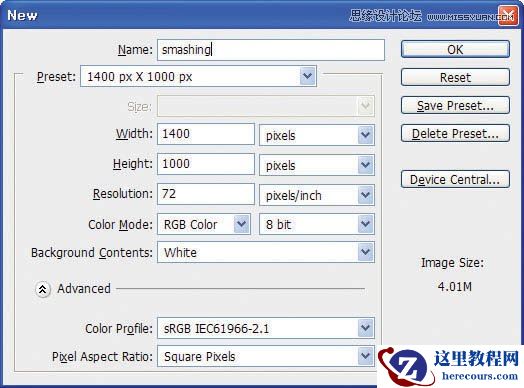Click Save Preset button

[455, 106]
